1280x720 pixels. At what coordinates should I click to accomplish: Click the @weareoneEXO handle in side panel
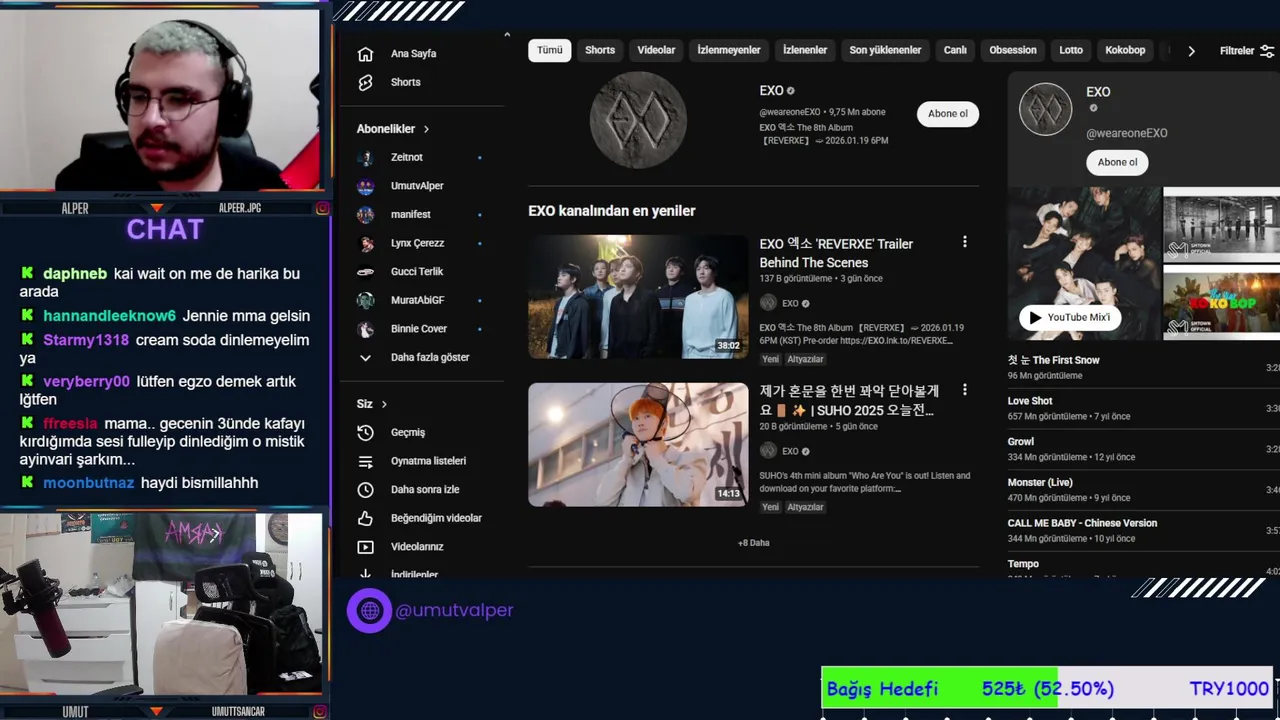coord(1127,133)
